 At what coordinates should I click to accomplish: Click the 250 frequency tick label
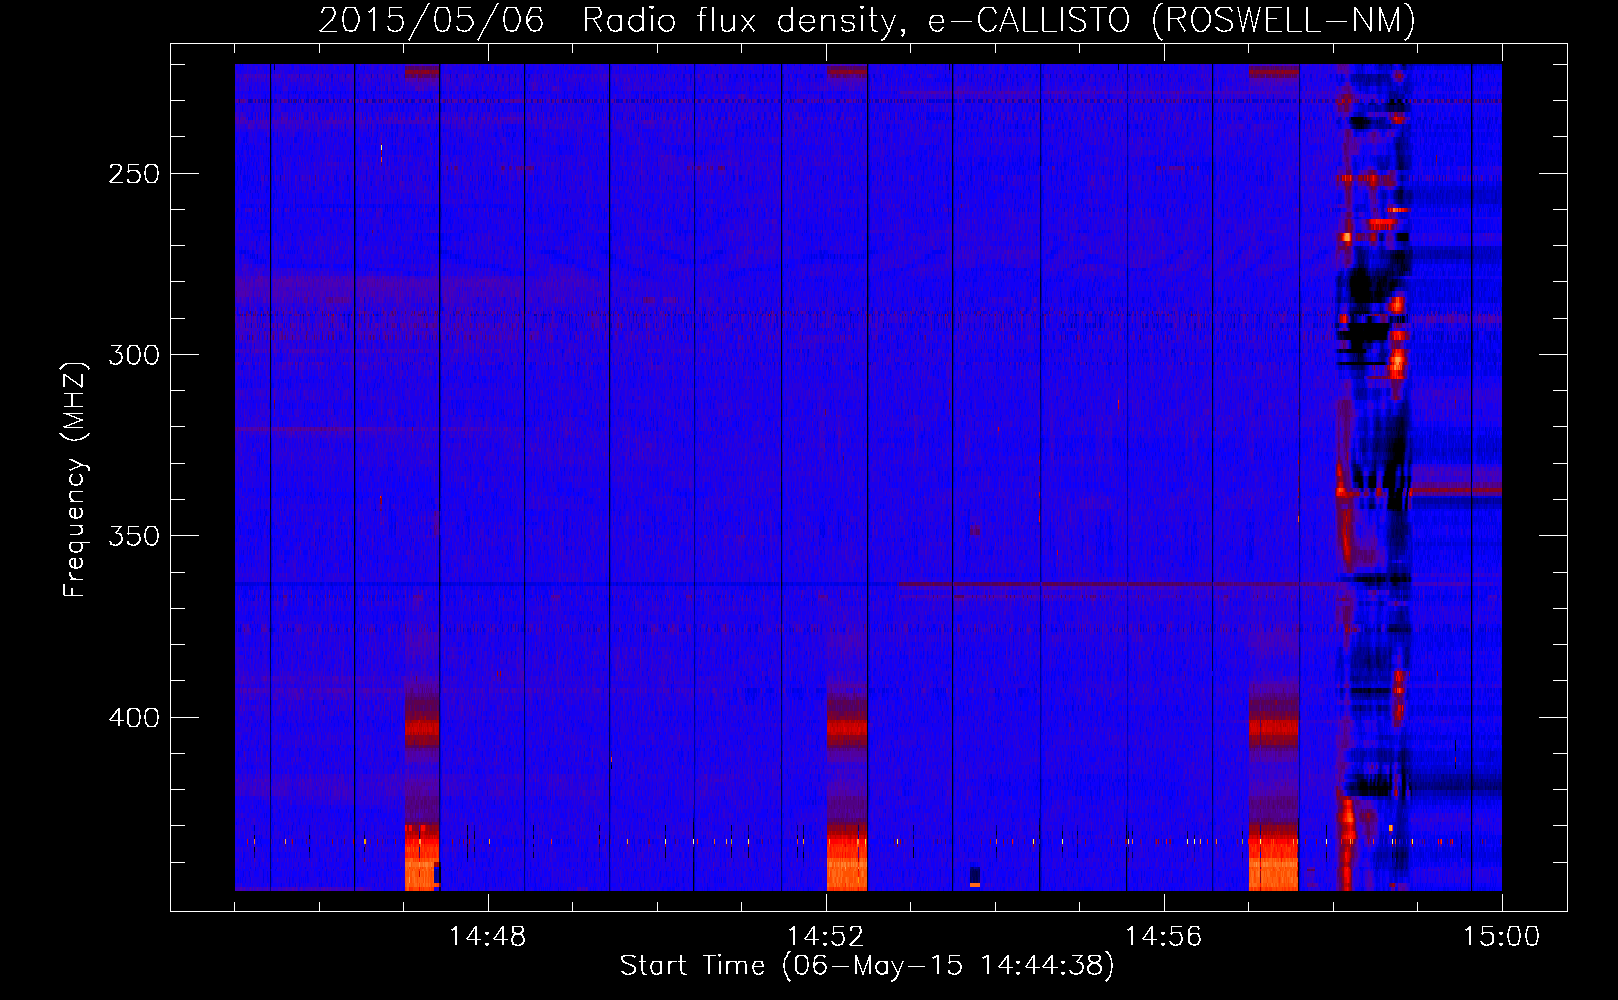(134, 174)
